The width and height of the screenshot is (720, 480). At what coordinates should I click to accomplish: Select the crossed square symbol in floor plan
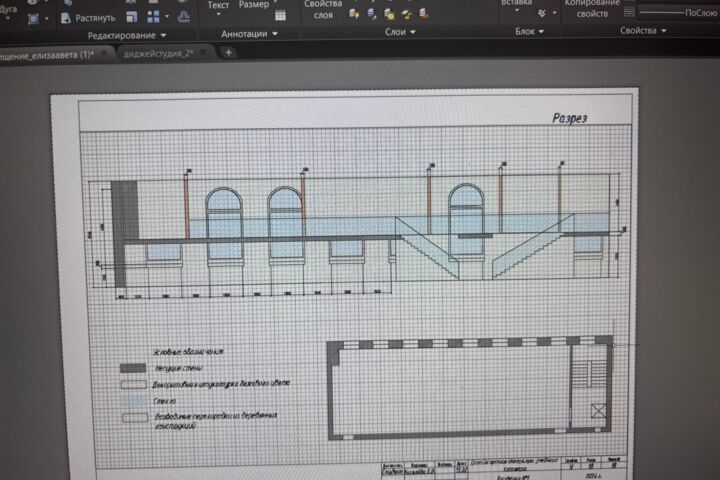(598, 410)
